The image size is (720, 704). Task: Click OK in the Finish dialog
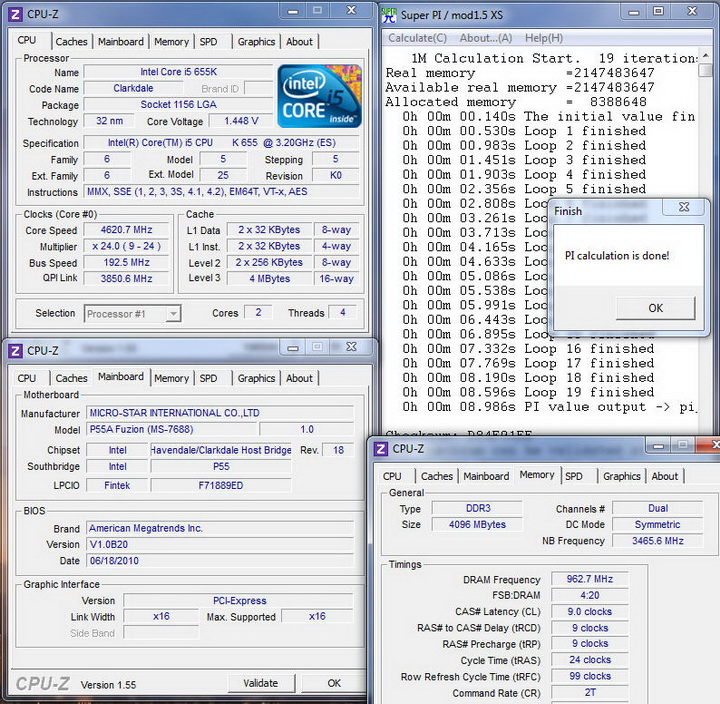coord(655,308)
